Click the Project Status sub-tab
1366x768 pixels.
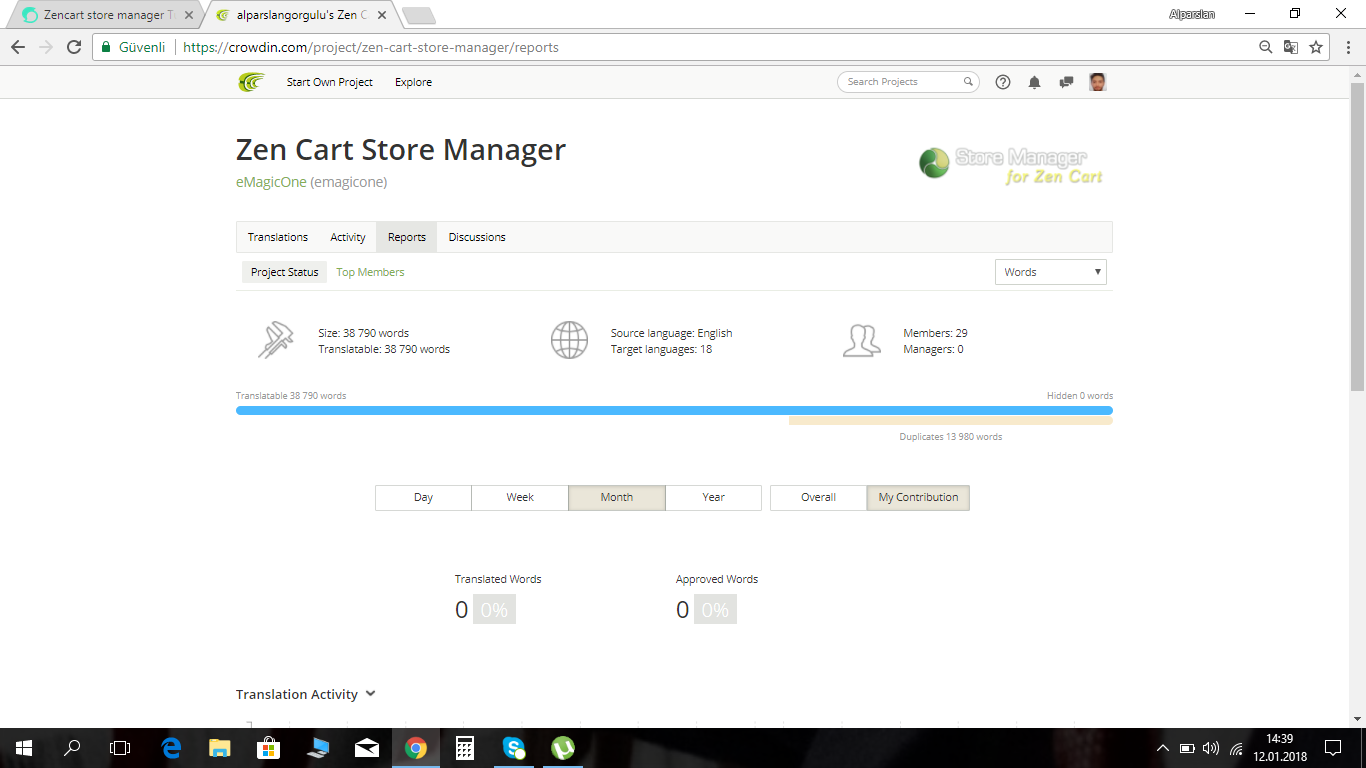[285, 272]
